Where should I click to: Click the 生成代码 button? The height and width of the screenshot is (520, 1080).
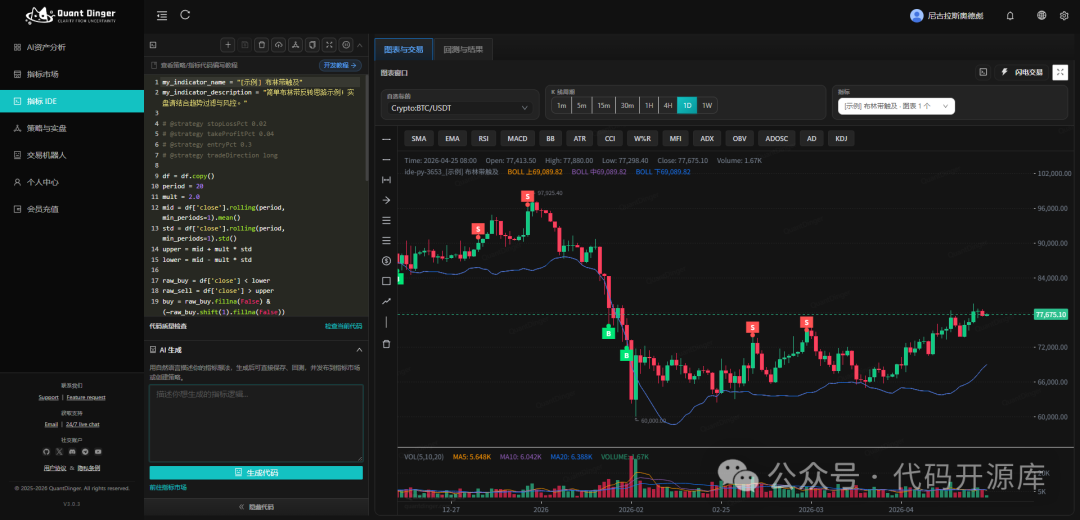point(256,472)
